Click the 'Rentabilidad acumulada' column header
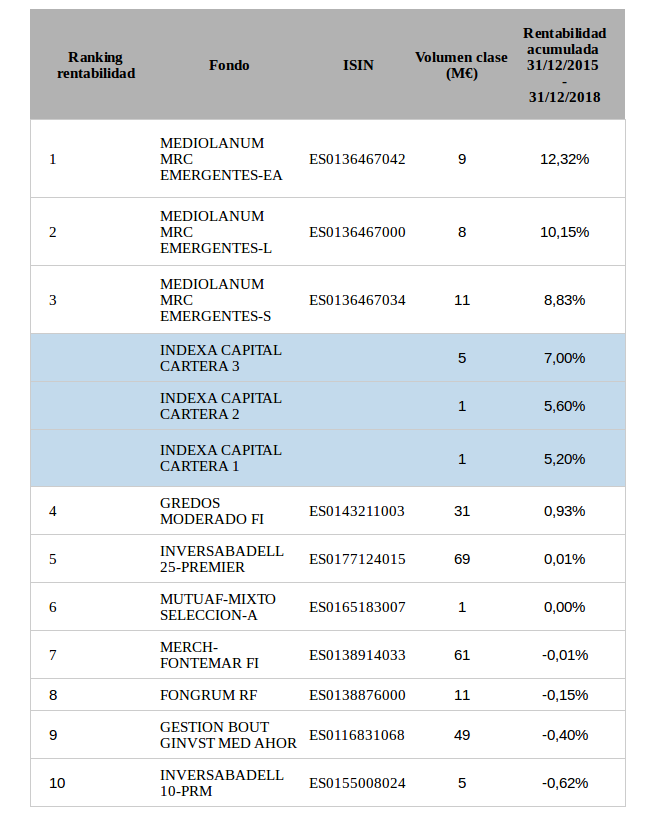 point(564,65)
